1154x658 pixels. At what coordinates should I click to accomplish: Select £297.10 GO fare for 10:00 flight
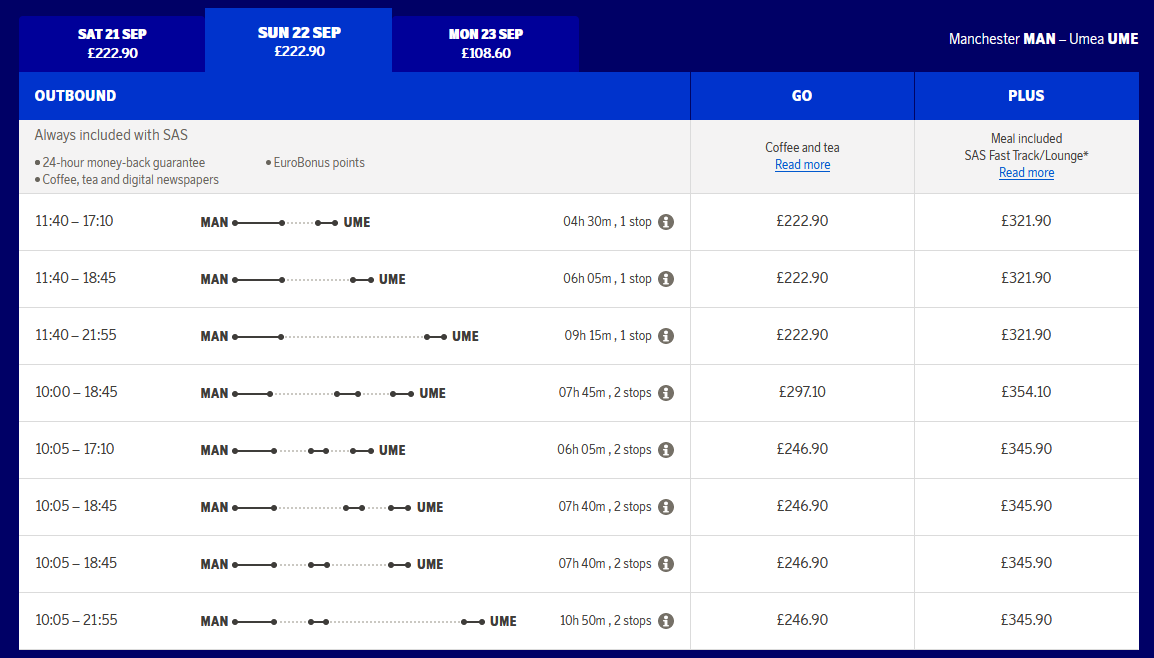pyautogui.click(x=802, y=392)
